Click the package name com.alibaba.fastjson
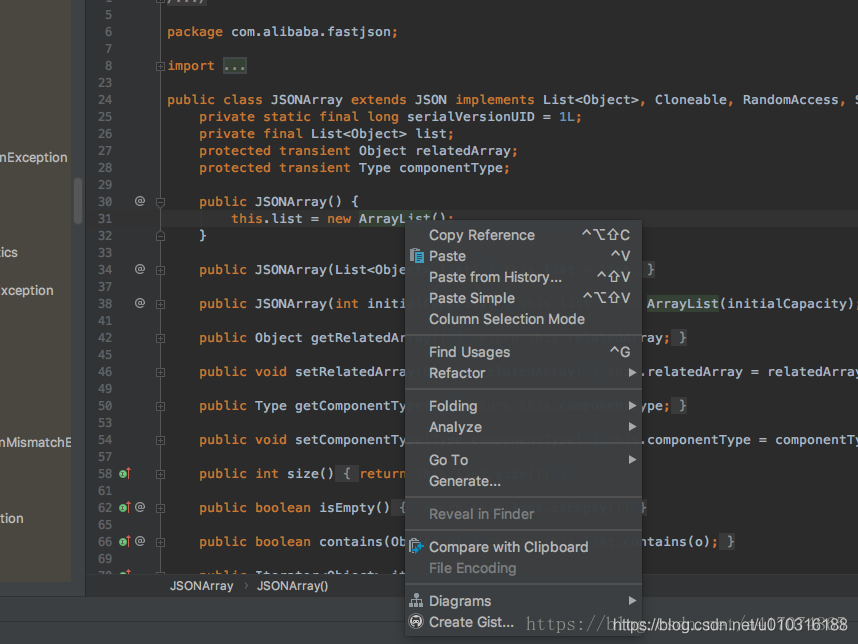 click(311, 32)
